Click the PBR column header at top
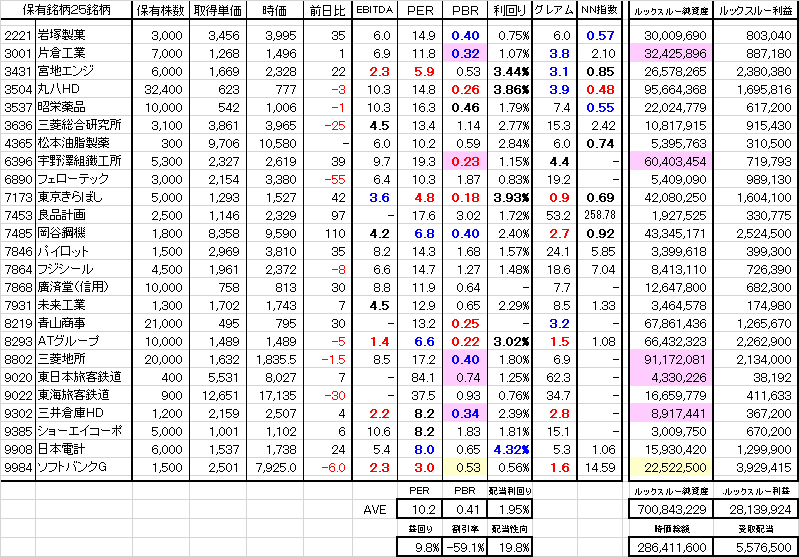 pos(464,10)
